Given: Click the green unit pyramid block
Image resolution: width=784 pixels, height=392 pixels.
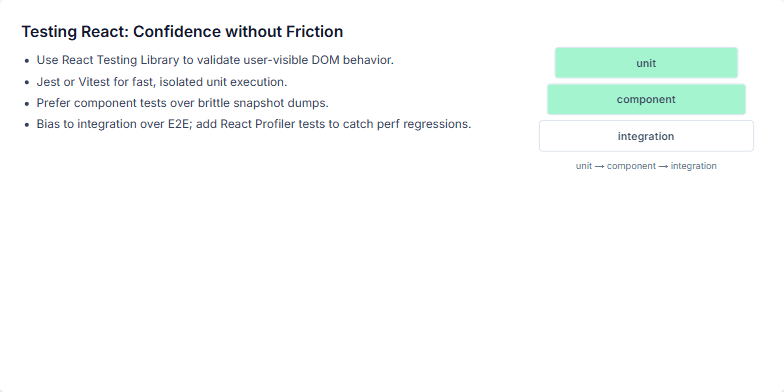Looking at the screenshot, I should 646,63.
